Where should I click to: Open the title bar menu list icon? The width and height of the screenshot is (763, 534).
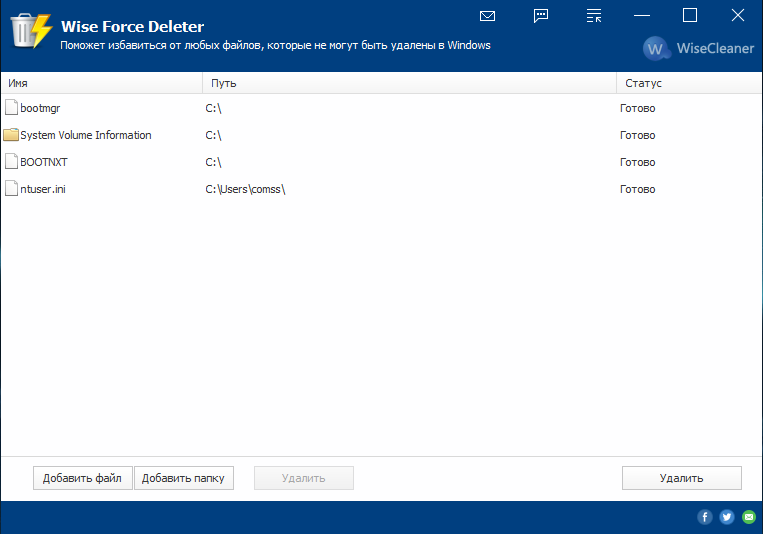[594, 16]
